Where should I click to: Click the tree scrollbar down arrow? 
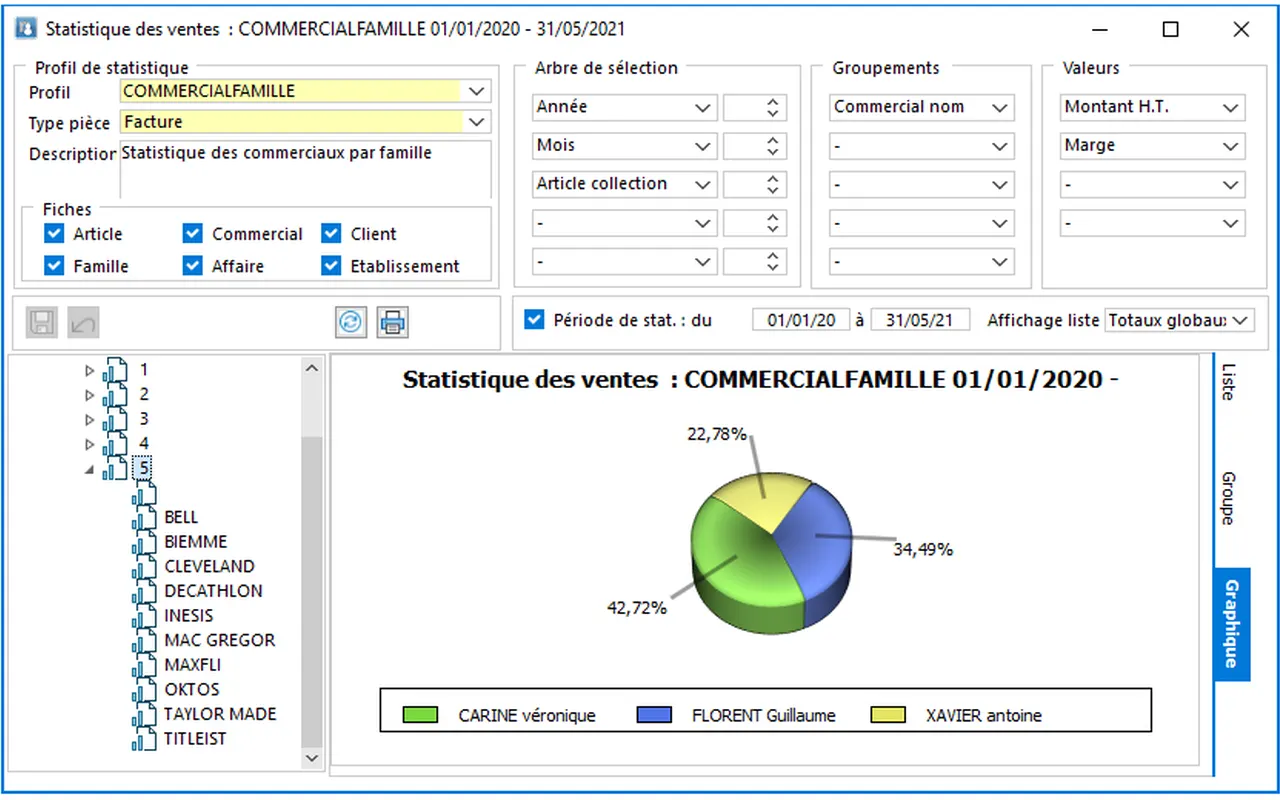click(312, 759)
